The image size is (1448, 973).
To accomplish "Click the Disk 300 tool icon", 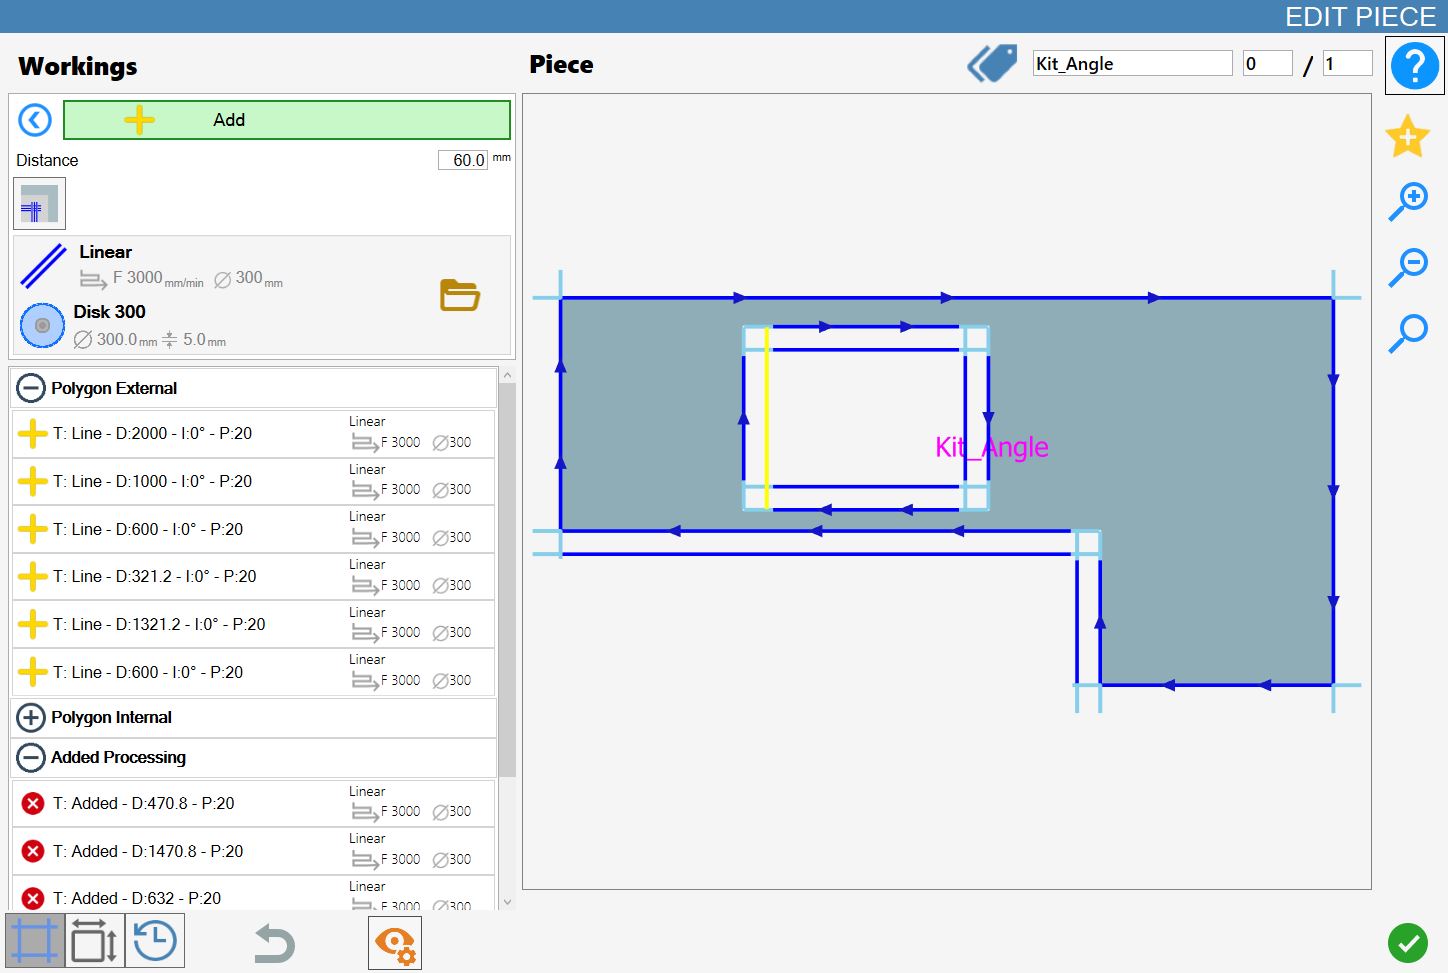I will pyautogui.click(x=42, y=325).
